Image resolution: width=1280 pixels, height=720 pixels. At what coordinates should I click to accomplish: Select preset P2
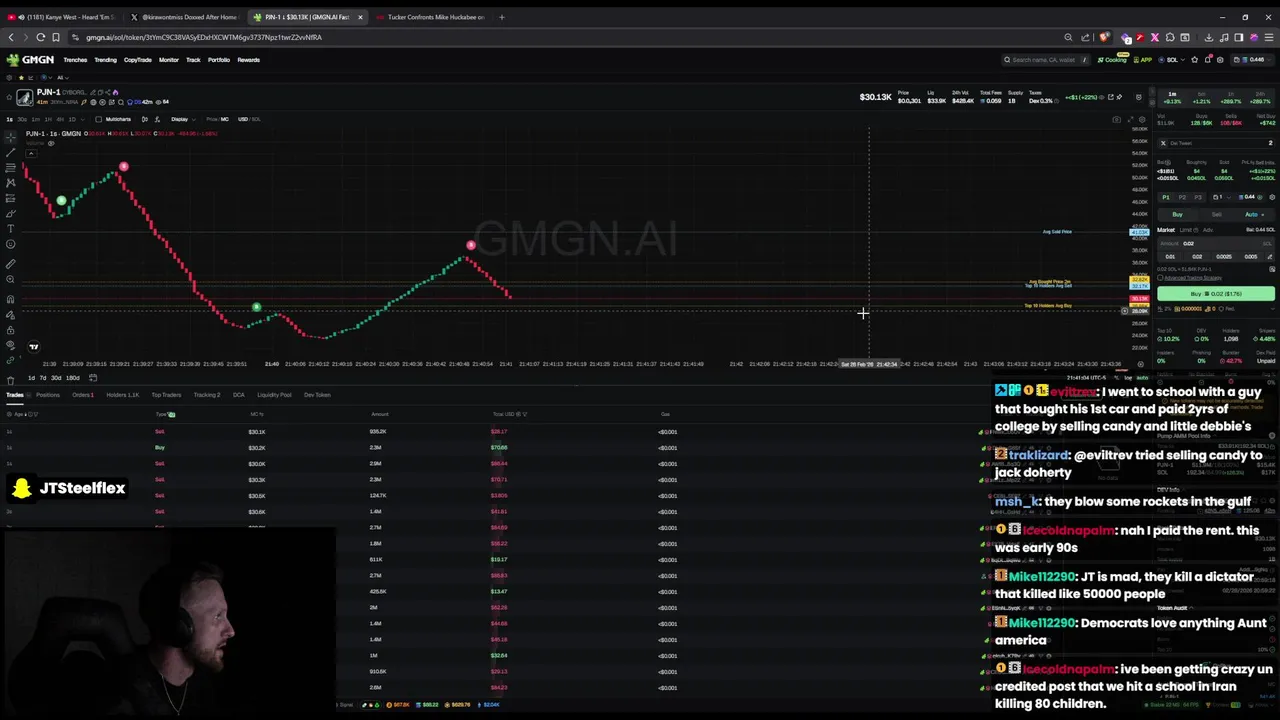point(1182,197)
